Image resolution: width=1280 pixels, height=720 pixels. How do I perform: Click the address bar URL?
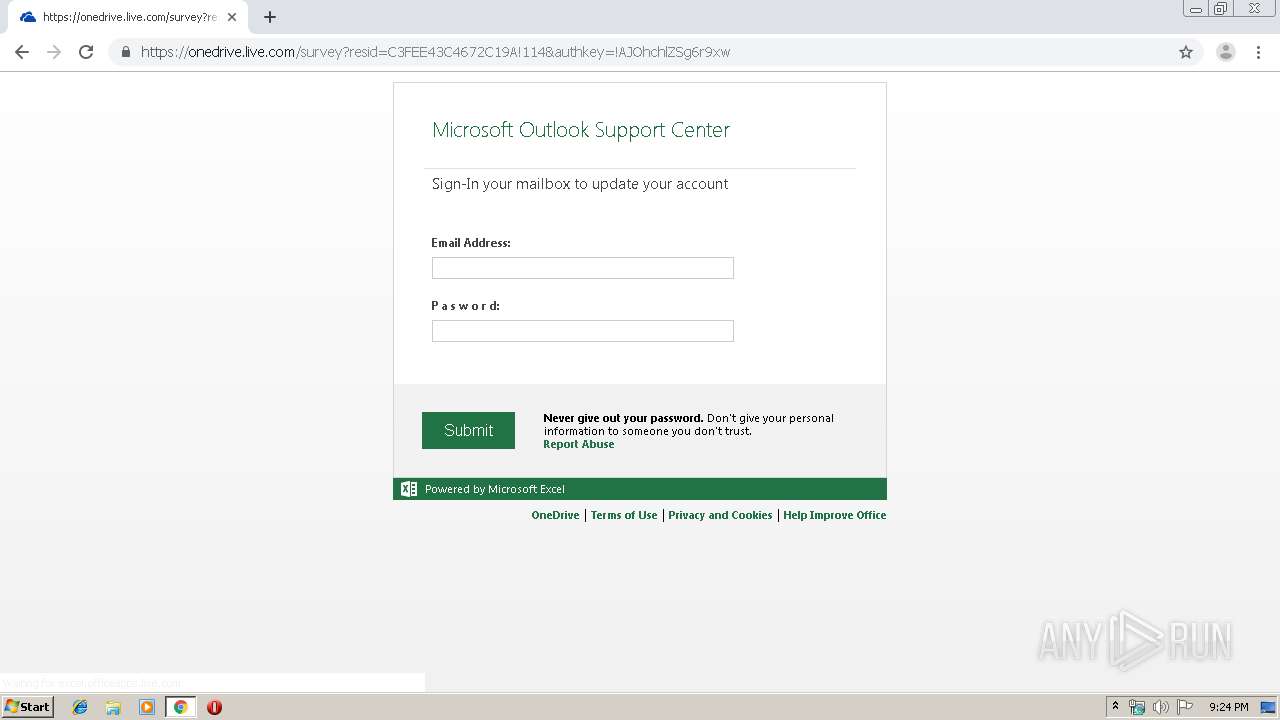coord(435,52)
